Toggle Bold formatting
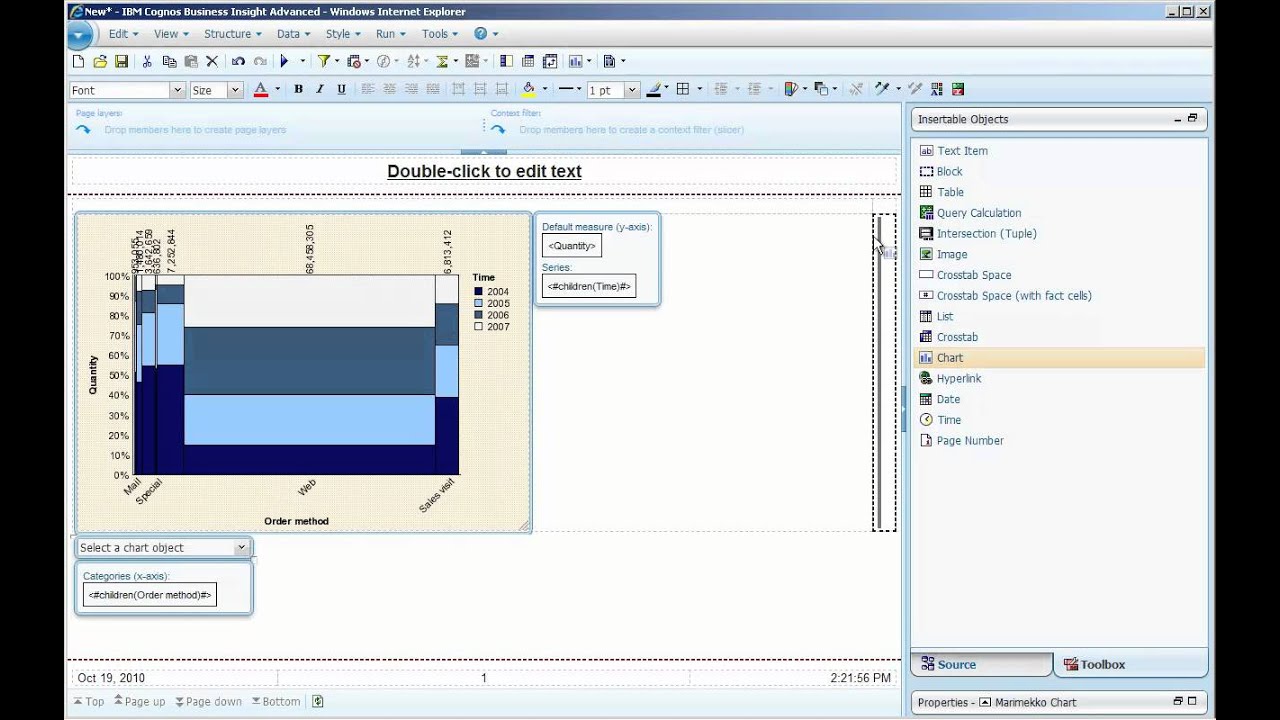 click(298, 89)
